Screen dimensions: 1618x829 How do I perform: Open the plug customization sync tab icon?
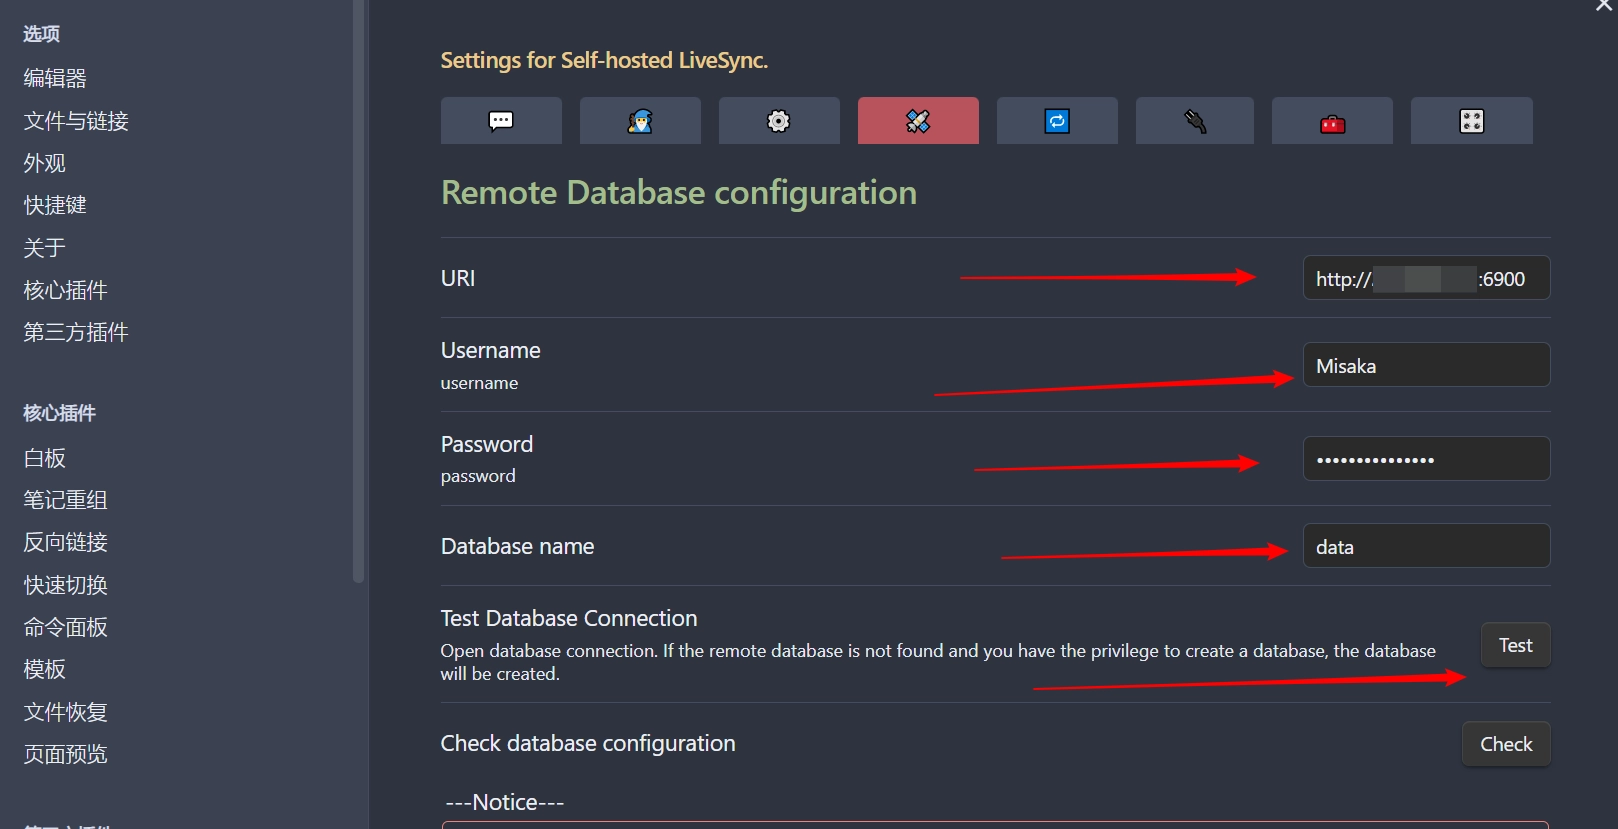(1195, 121)
